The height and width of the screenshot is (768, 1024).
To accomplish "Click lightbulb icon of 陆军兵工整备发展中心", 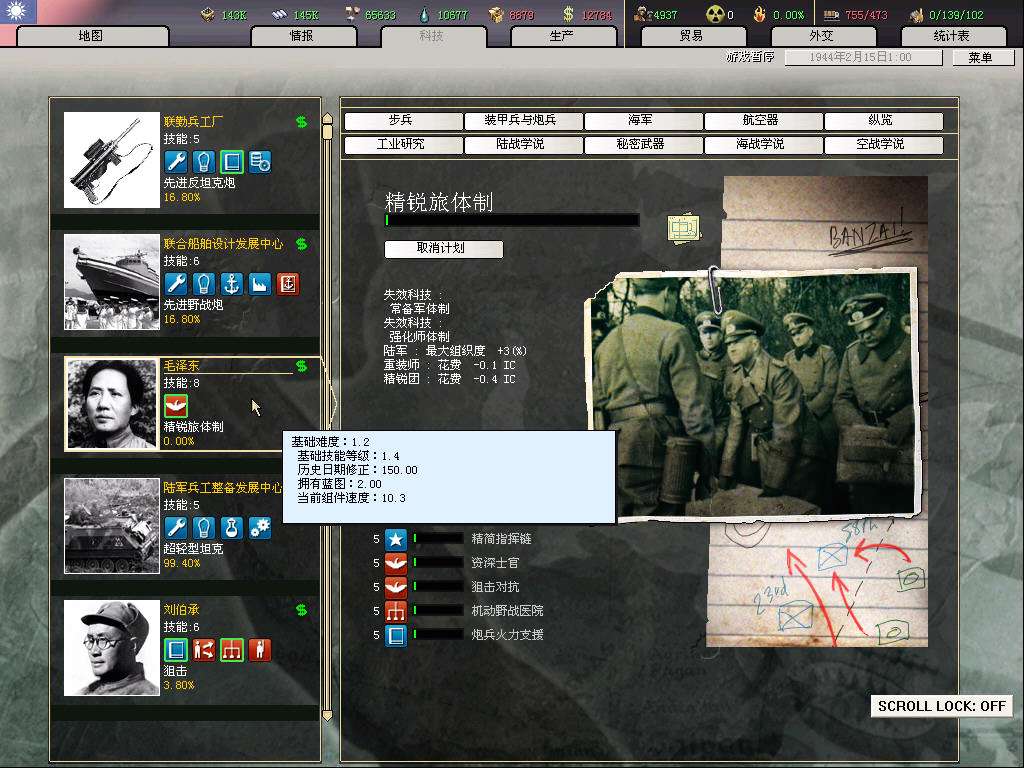I will point(204,528).
